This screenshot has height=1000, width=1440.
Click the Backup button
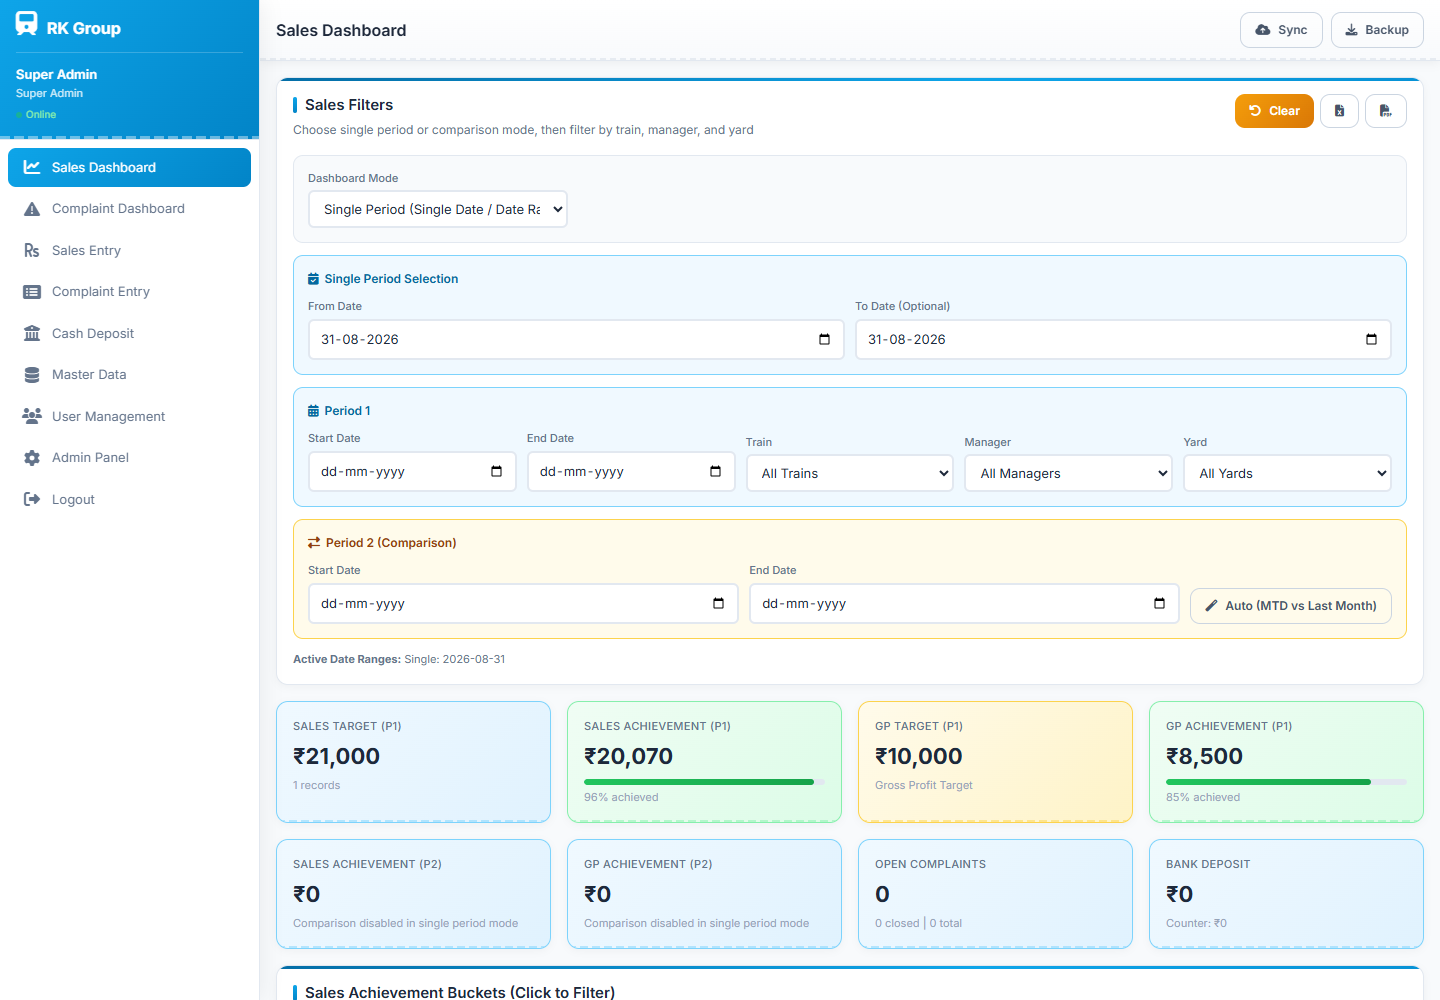[x=1377, y=30]
